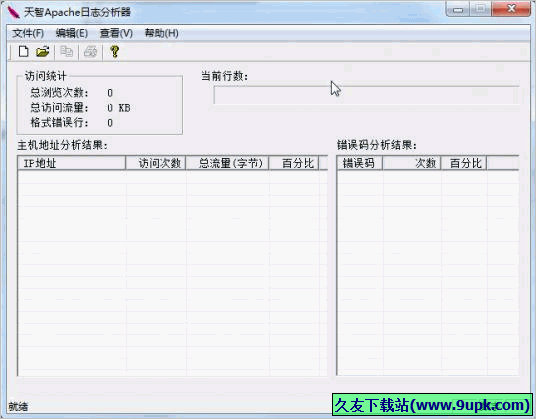Open the 编辑(E) menu
This screenshot has height=419, width=536.
72,33
